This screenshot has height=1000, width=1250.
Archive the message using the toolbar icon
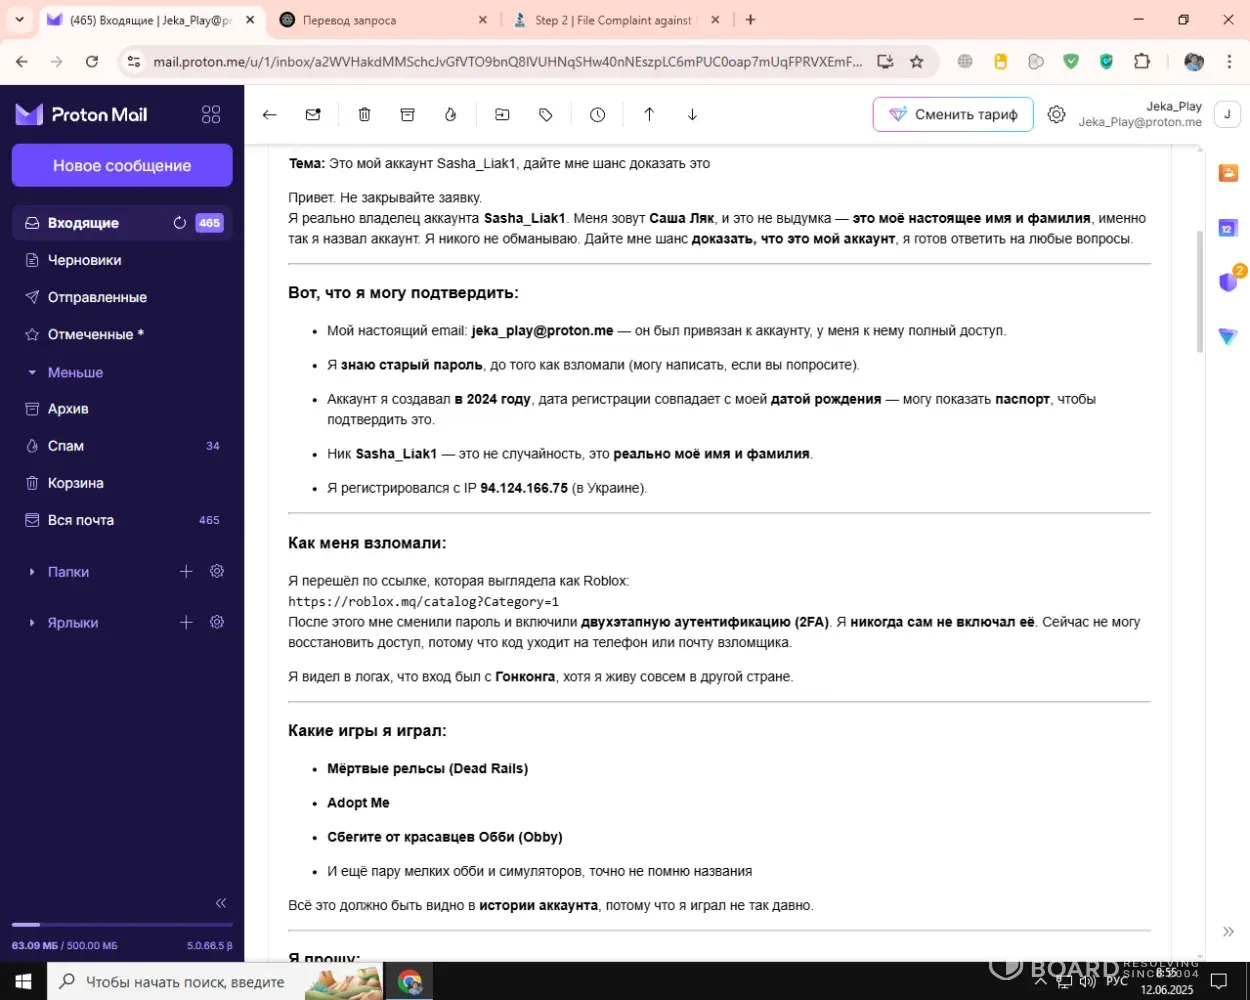point(407,115)
